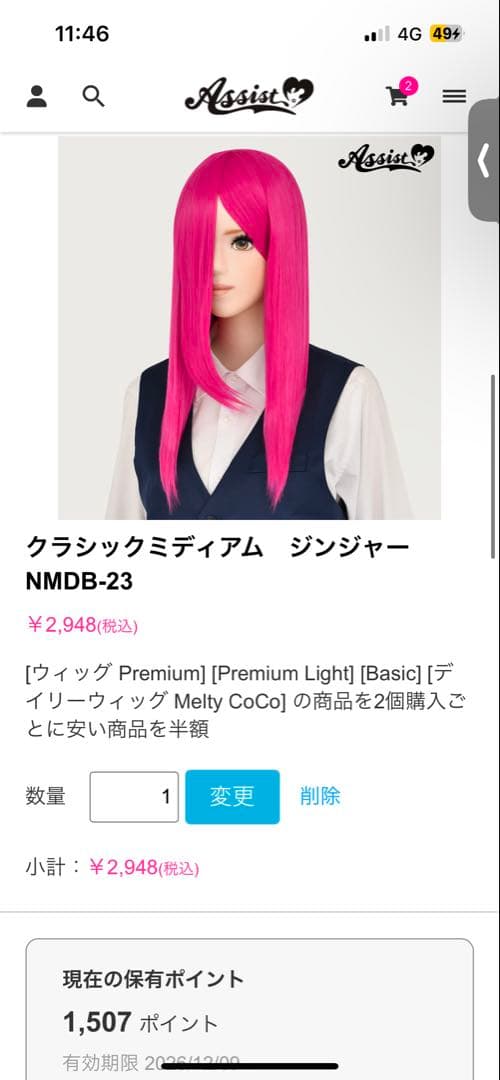Tap the campaign promotion description text

coord(246,700)
